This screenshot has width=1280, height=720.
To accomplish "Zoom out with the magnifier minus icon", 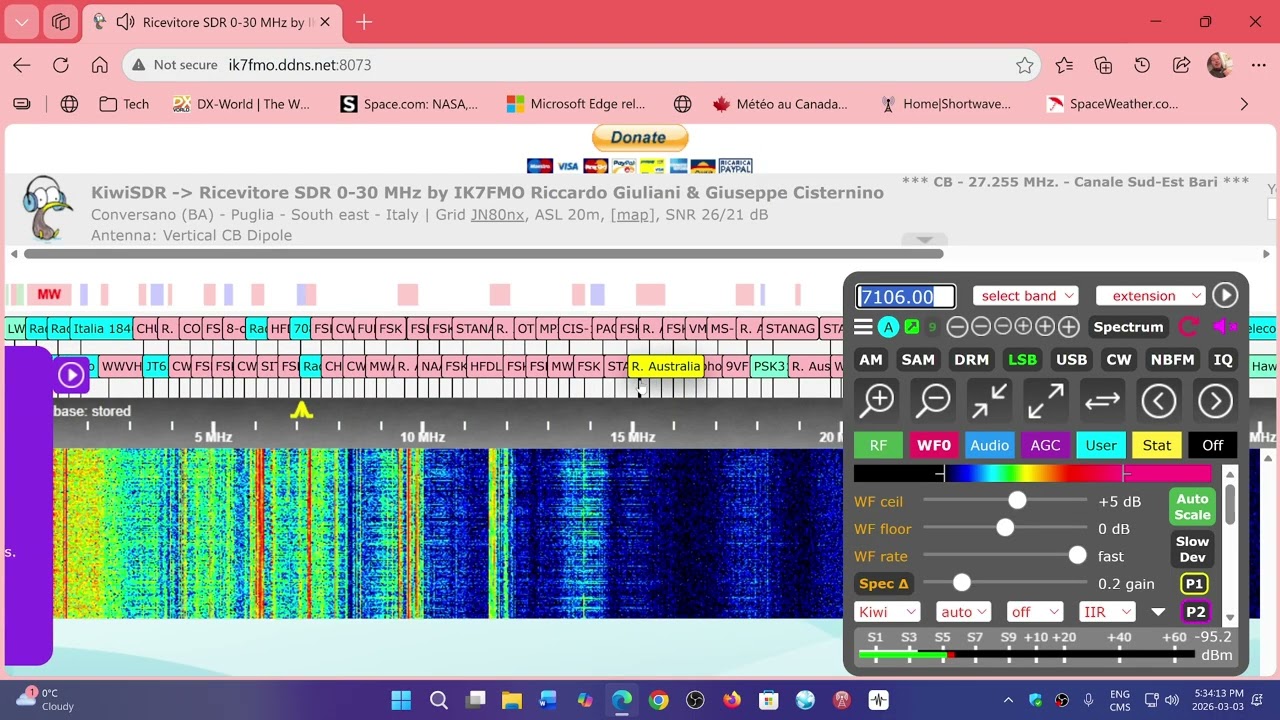I will click(x=934, y=401).
